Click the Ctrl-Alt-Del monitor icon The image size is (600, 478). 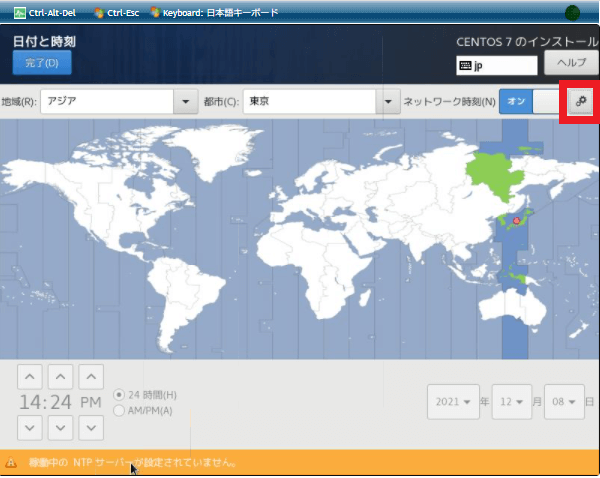click(20, 13)
